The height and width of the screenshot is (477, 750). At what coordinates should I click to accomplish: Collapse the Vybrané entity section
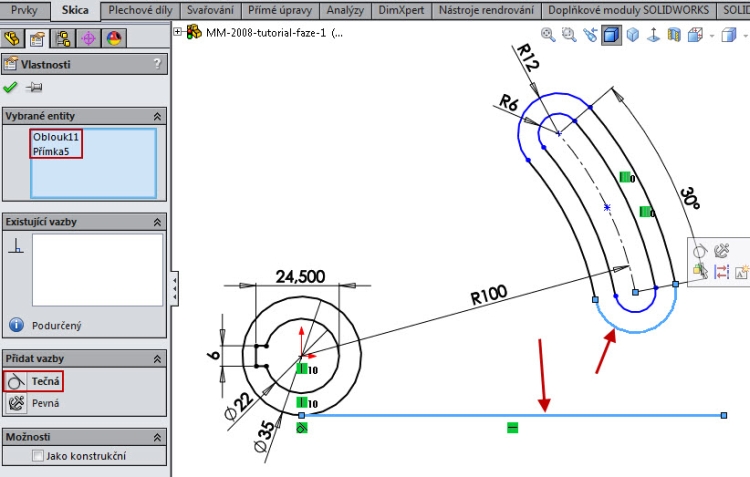pos(157,116)
